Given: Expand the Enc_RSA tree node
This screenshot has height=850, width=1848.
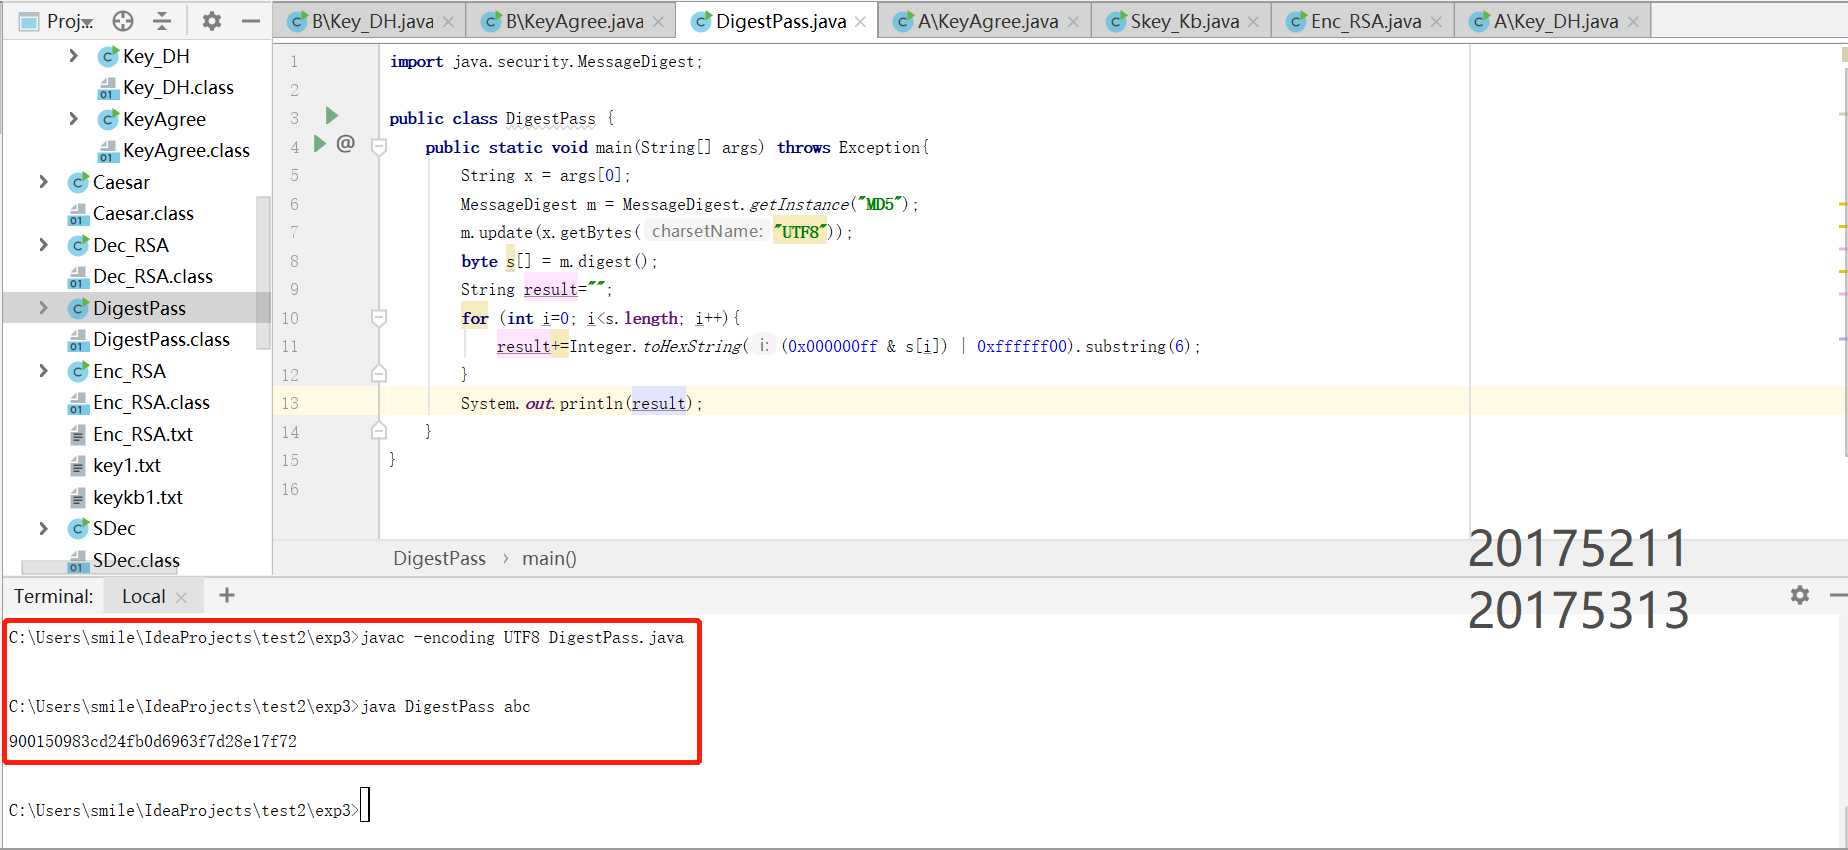Looking at the screenshot, I should [x=43, y=371].
